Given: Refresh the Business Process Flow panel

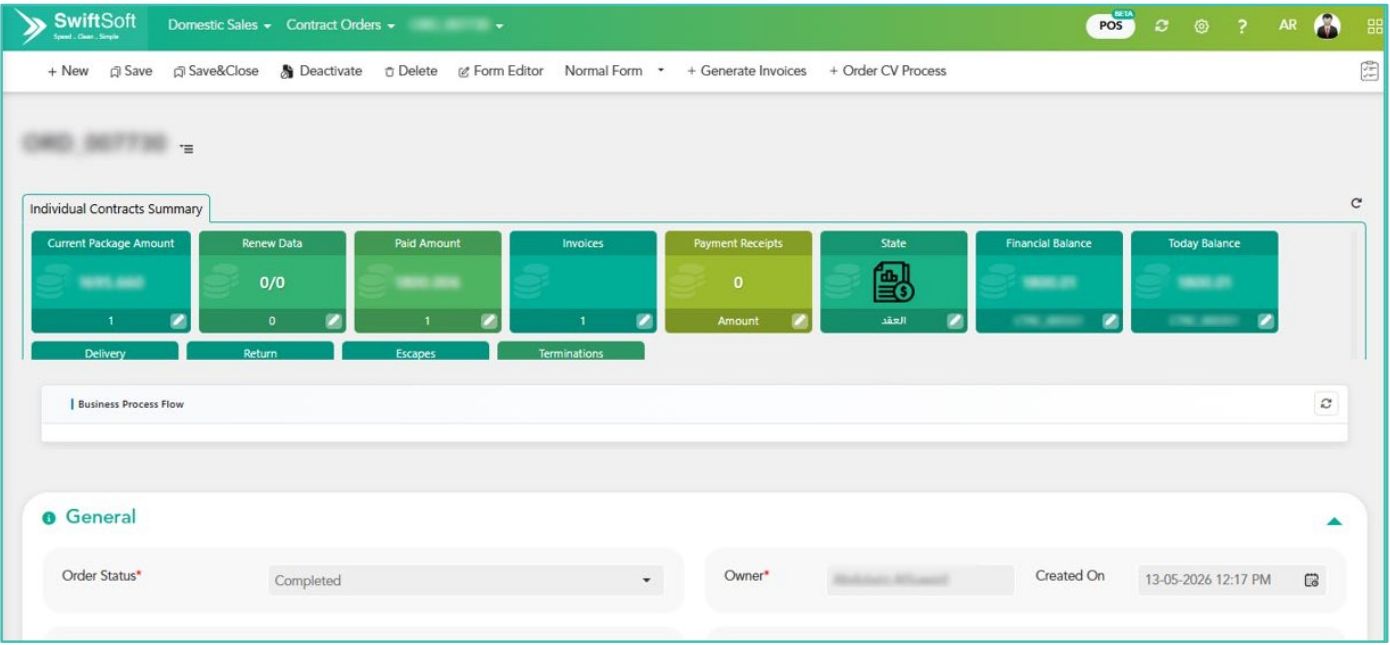Looking at the screenshot, I should coord(1326,402).
